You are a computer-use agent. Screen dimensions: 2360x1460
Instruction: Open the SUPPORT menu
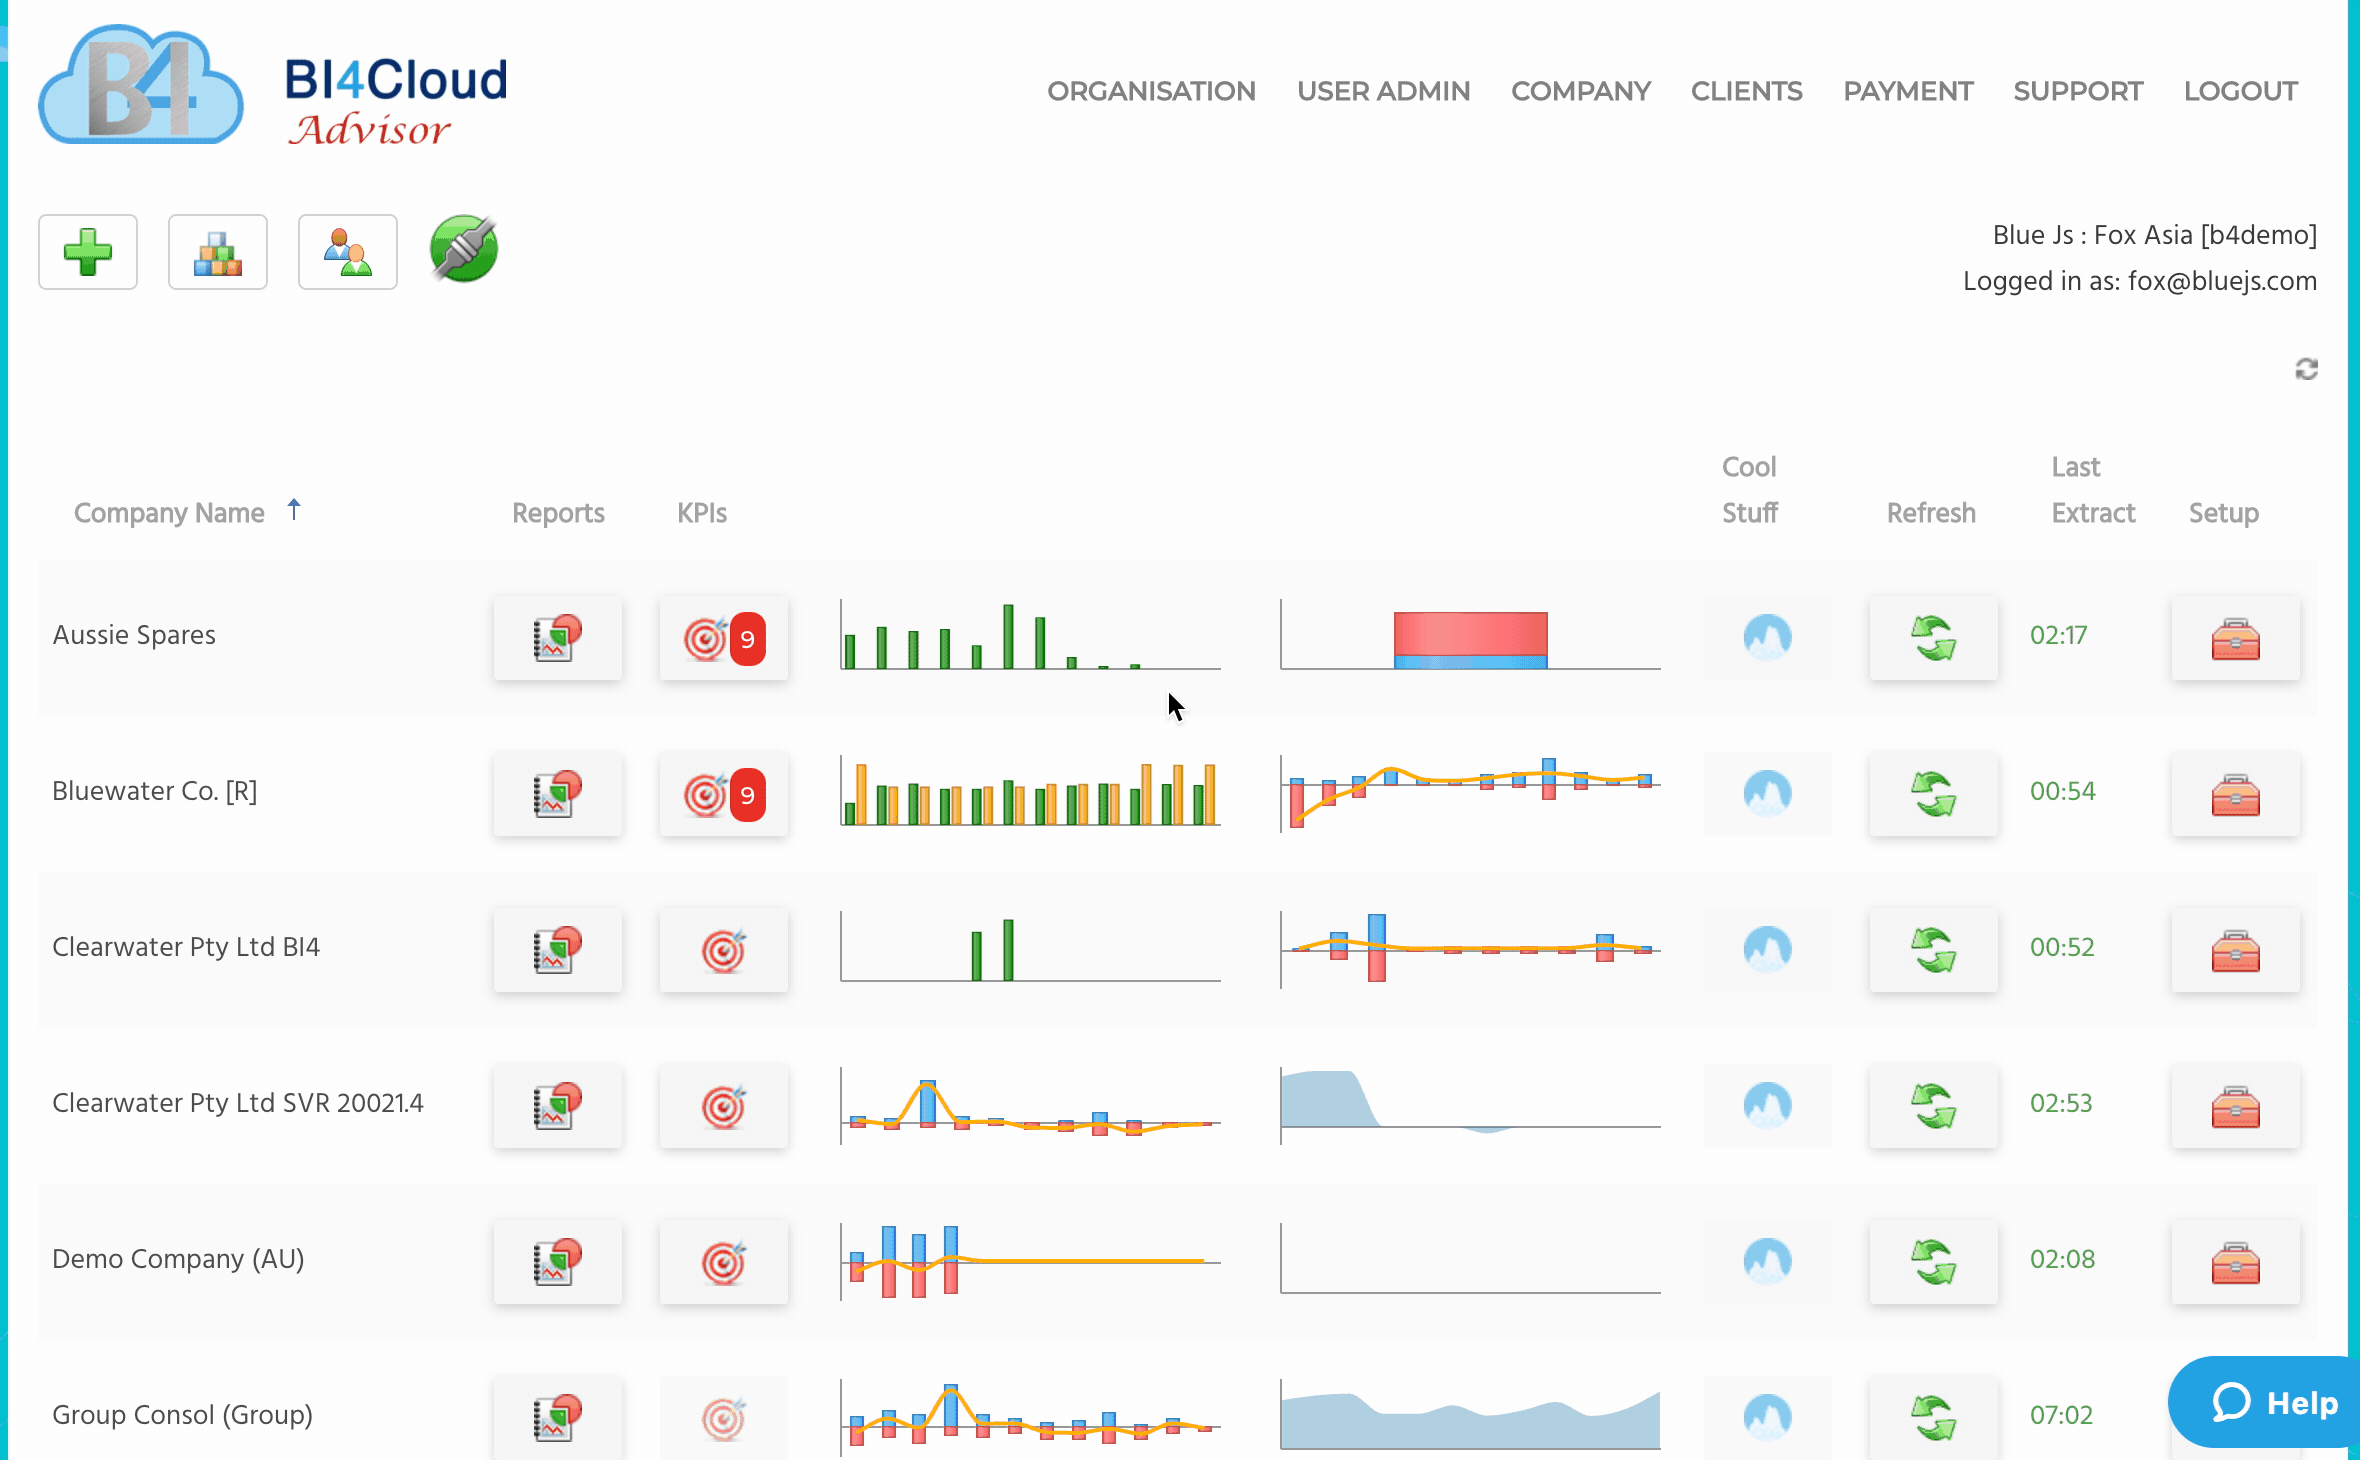tap(2078, 91)
